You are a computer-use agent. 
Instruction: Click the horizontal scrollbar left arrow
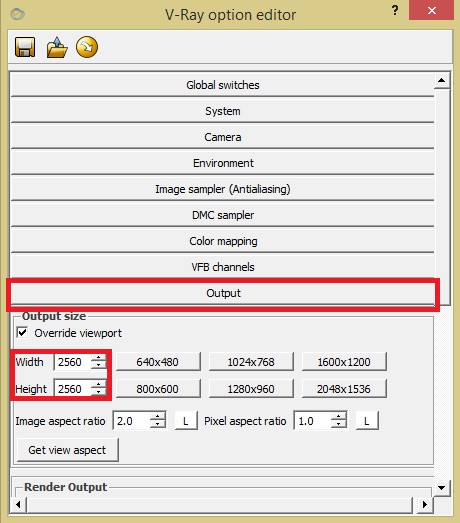point(19,504)
